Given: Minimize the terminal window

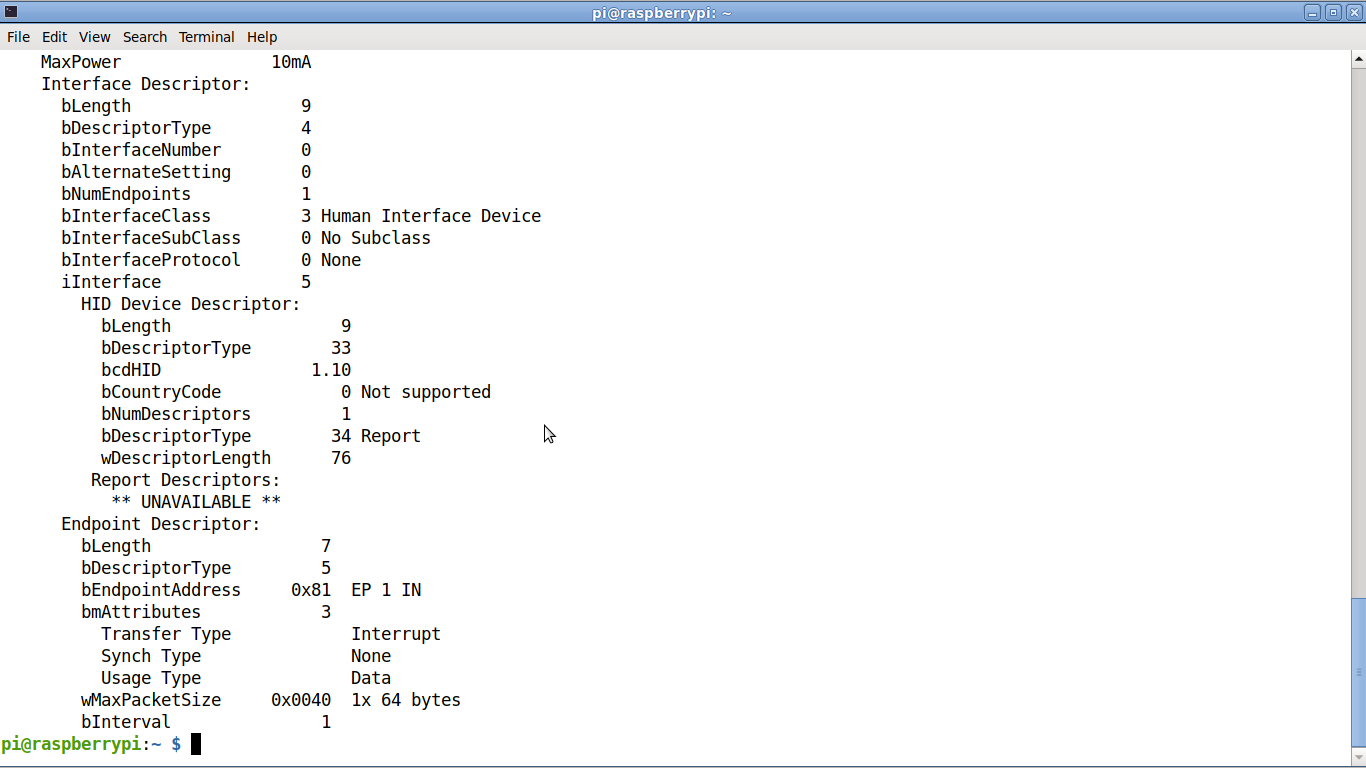Looking at the screenshot, I should tap(1313, 12).
